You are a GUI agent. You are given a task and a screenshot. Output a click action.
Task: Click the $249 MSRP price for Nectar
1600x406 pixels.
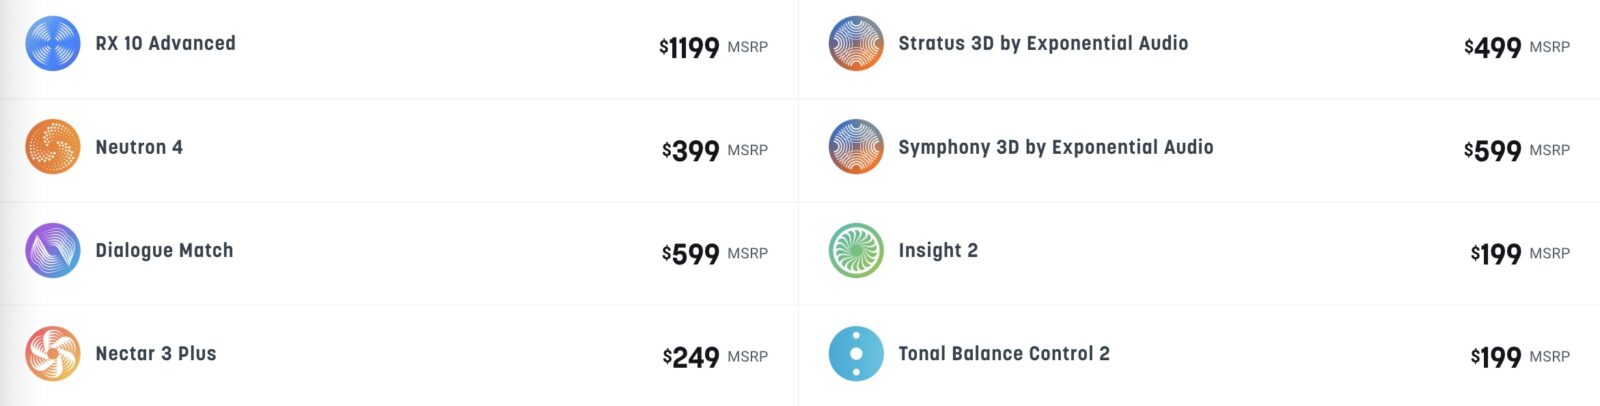[x=714, y=357]
